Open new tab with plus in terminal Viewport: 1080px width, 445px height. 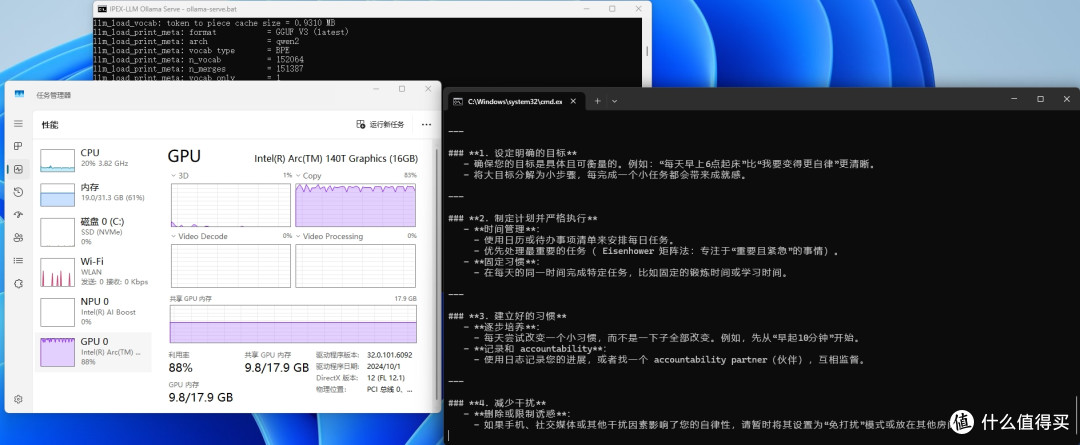[x=597, y=101]
